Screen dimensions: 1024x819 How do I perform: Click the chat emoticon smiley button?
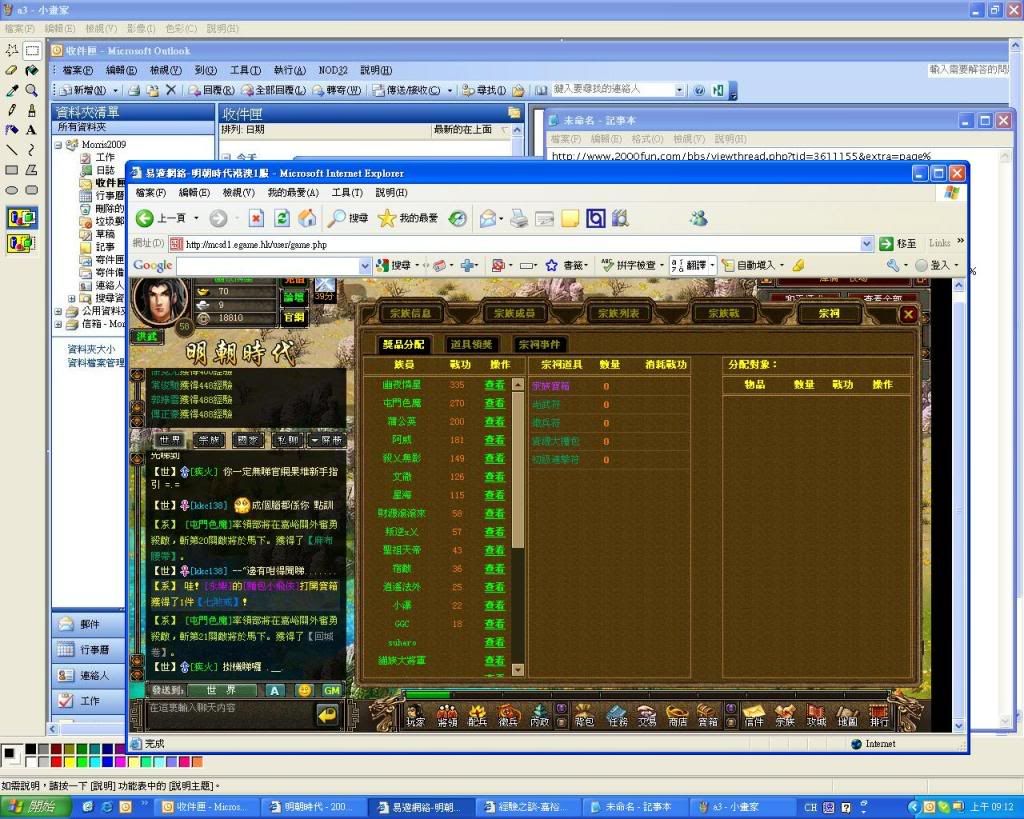pos(304,690)
